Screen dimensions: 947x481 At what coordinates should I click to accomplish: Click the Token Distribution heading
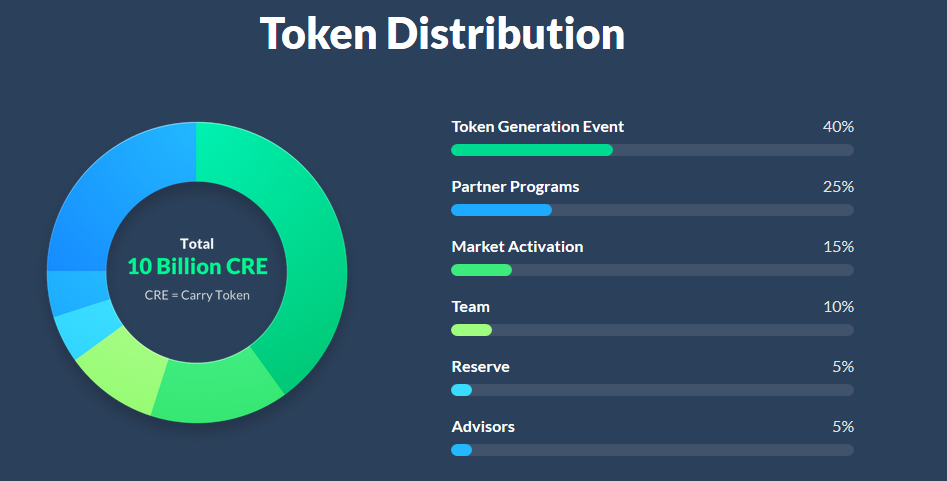[x=442, y=34]
